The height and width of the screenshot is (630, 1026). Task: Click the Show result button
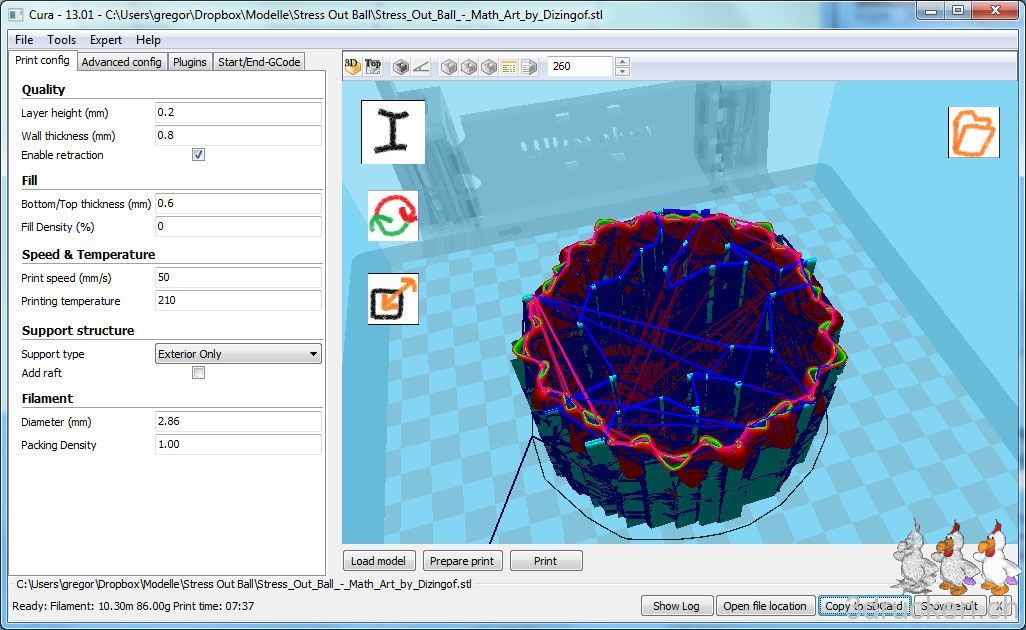click(950, 606)
